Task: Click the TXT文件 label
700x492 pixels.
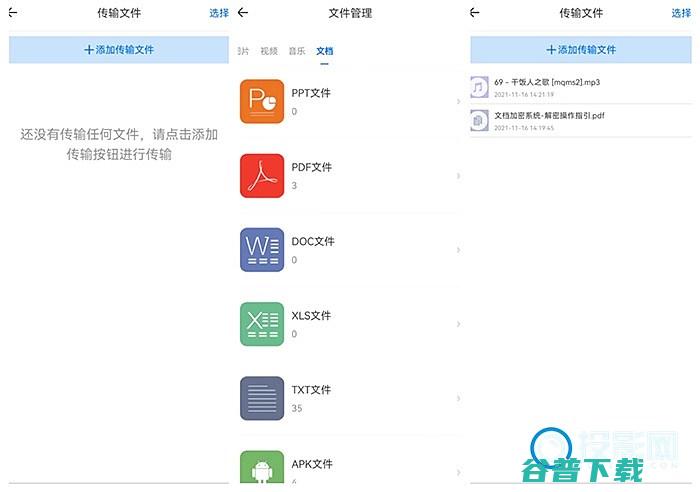Action: coord(311,389)
